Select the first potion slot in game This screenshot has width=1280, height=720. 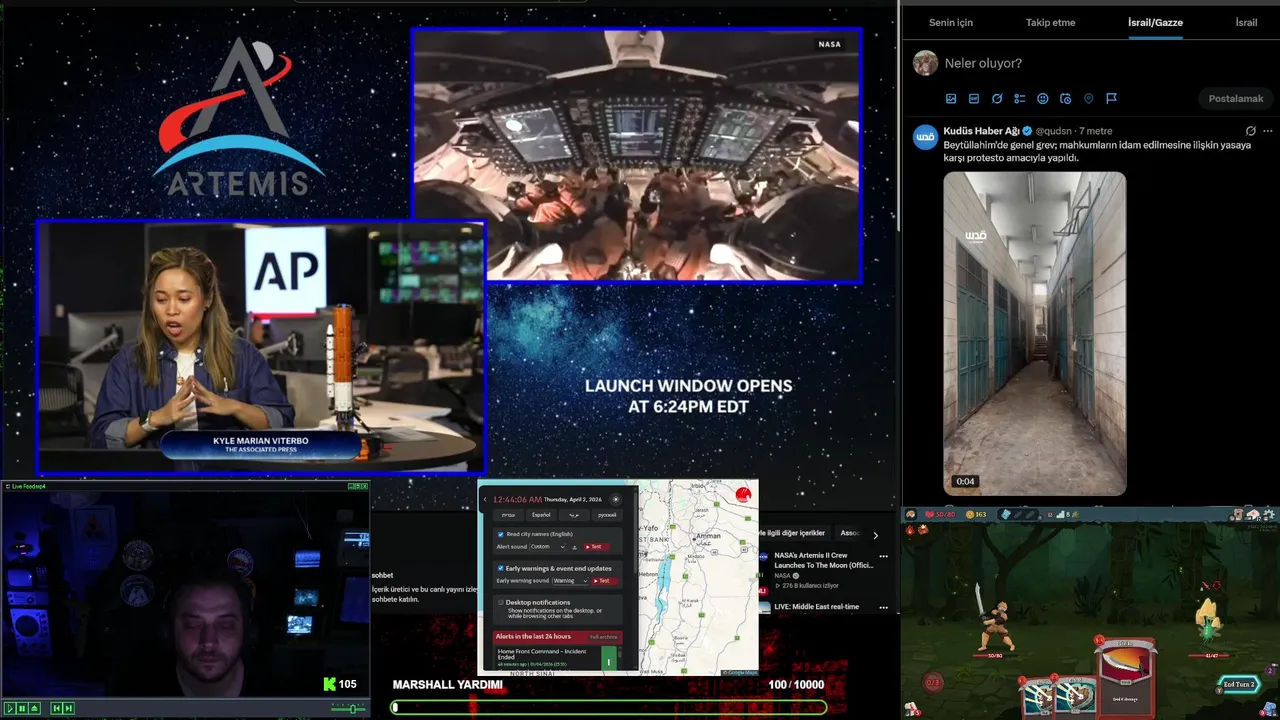click(x=1006, y=514)
